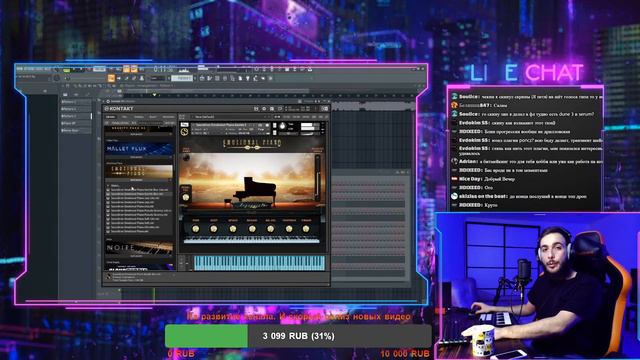Select the Expert tab in Kontakt
The width and height of the screenshot is (640, 360).
153,117
